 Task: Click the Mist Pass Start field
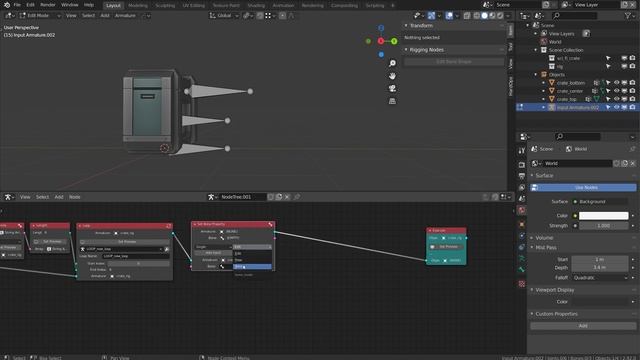pyautogui.click(x=600, y=259)
